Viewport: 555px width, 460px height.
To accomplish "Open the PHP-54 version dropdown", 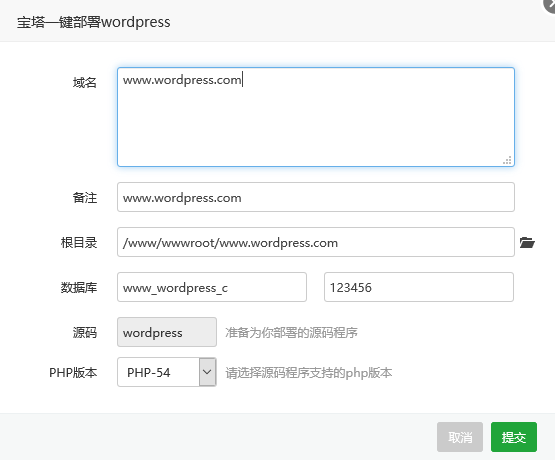I will 167,372.
